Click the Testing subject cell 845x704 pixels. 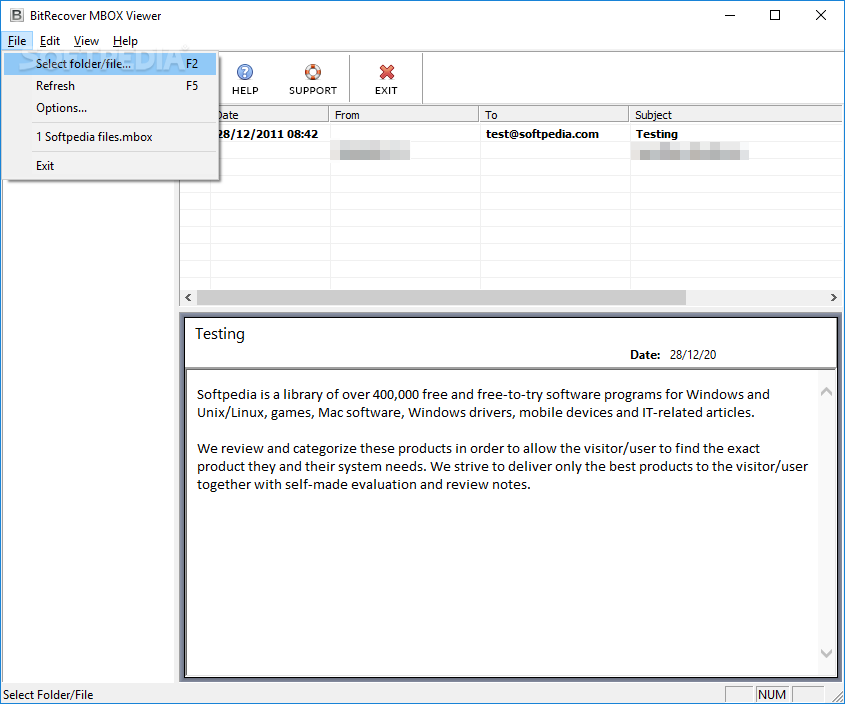pos(656,134)
